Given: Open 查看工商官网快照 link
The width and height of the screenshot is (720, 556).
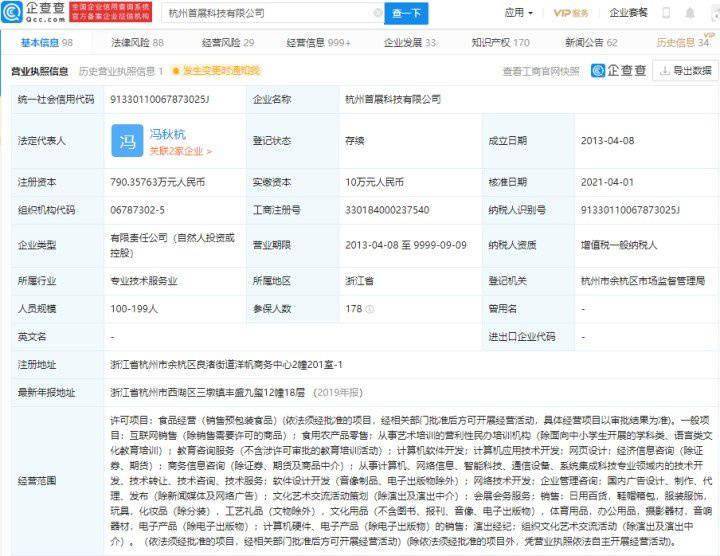Looking at the screenshot, I should (x=540, y=71).
